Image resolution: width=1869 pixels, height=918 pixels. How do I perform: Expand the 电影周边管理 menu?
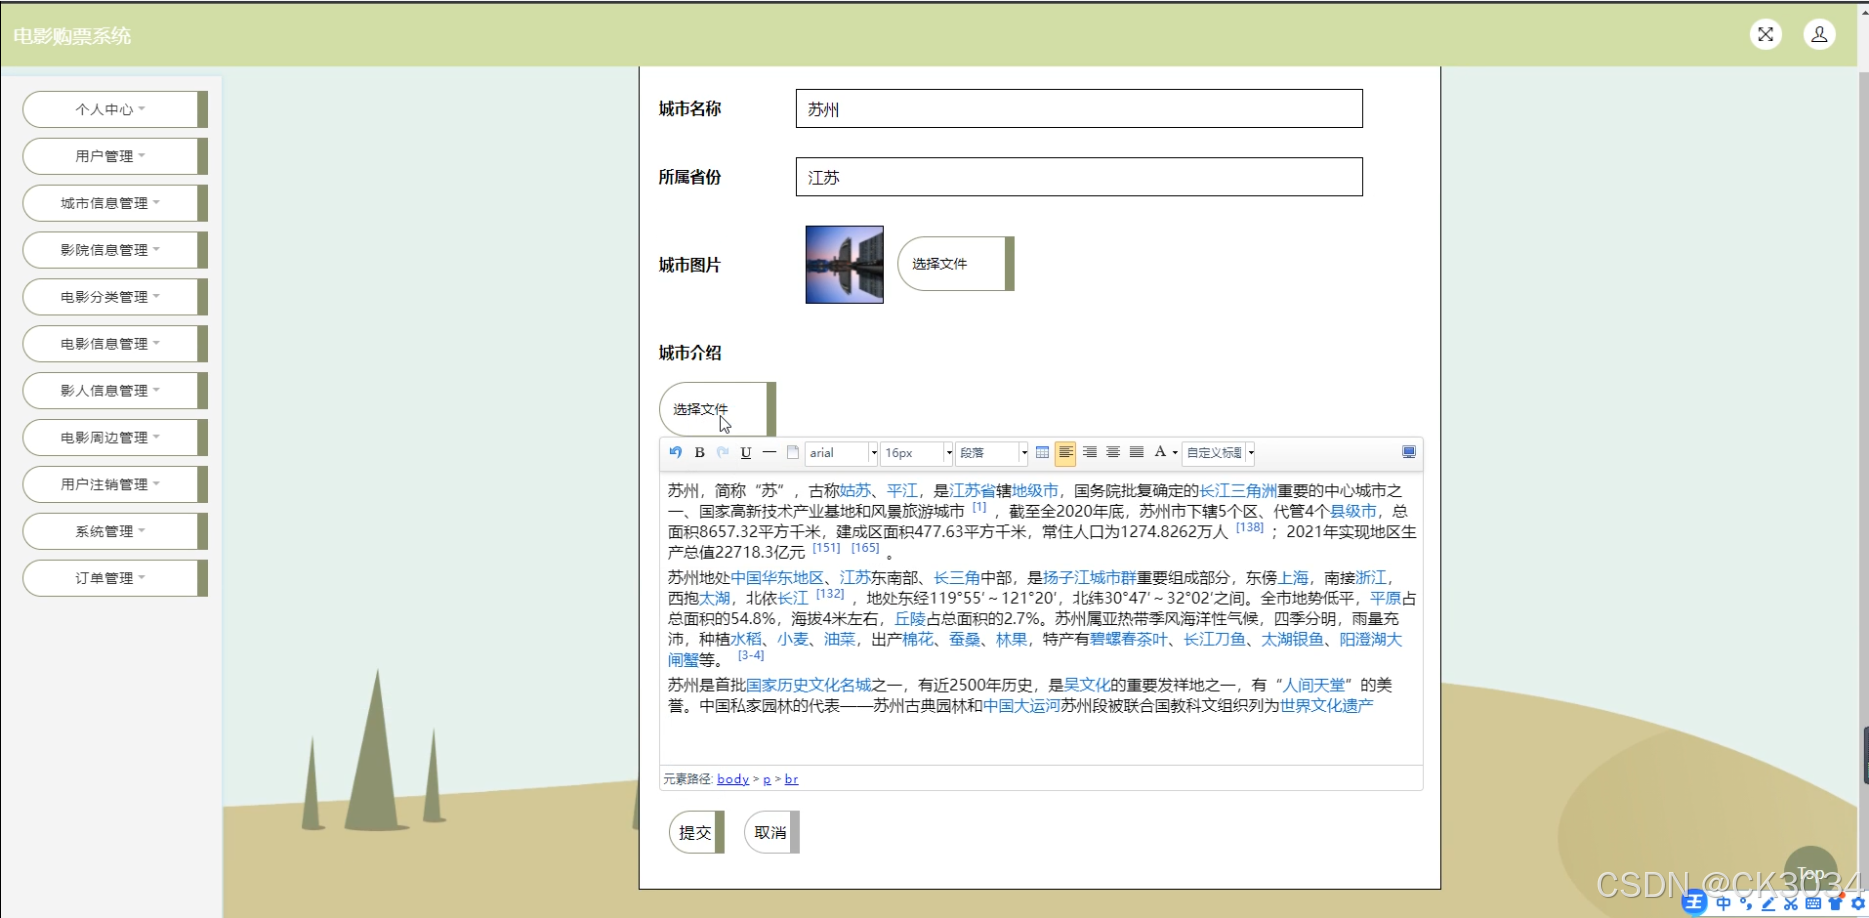(115, 438)
